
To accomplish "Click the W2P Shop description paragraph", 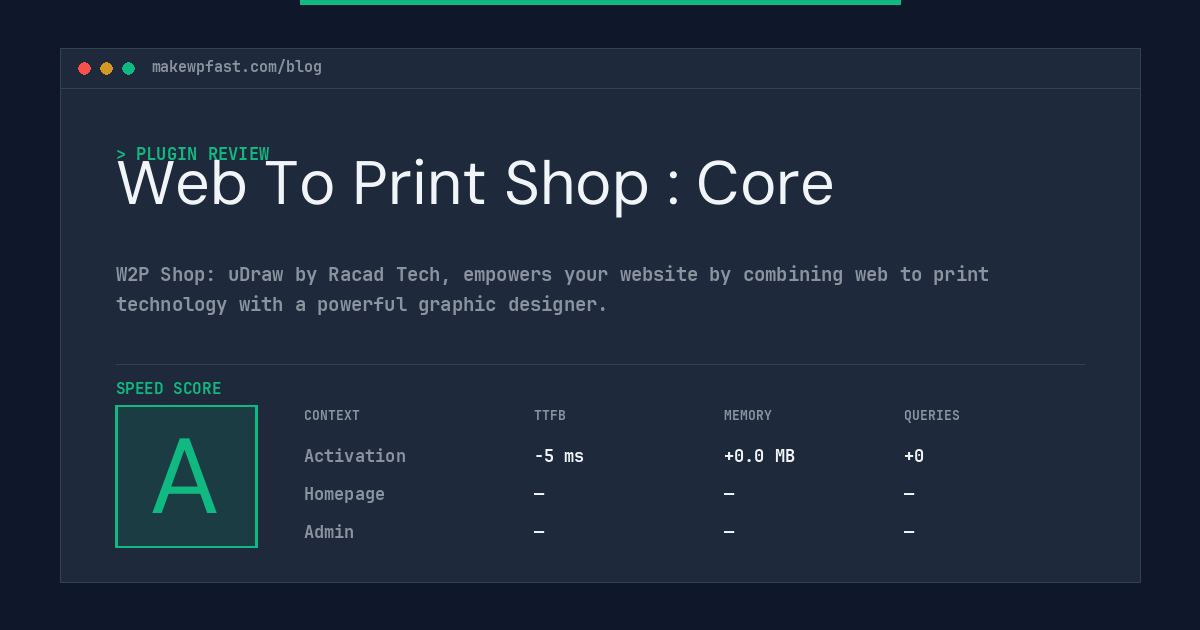I will pyautogui.click(x=552, y=289).
